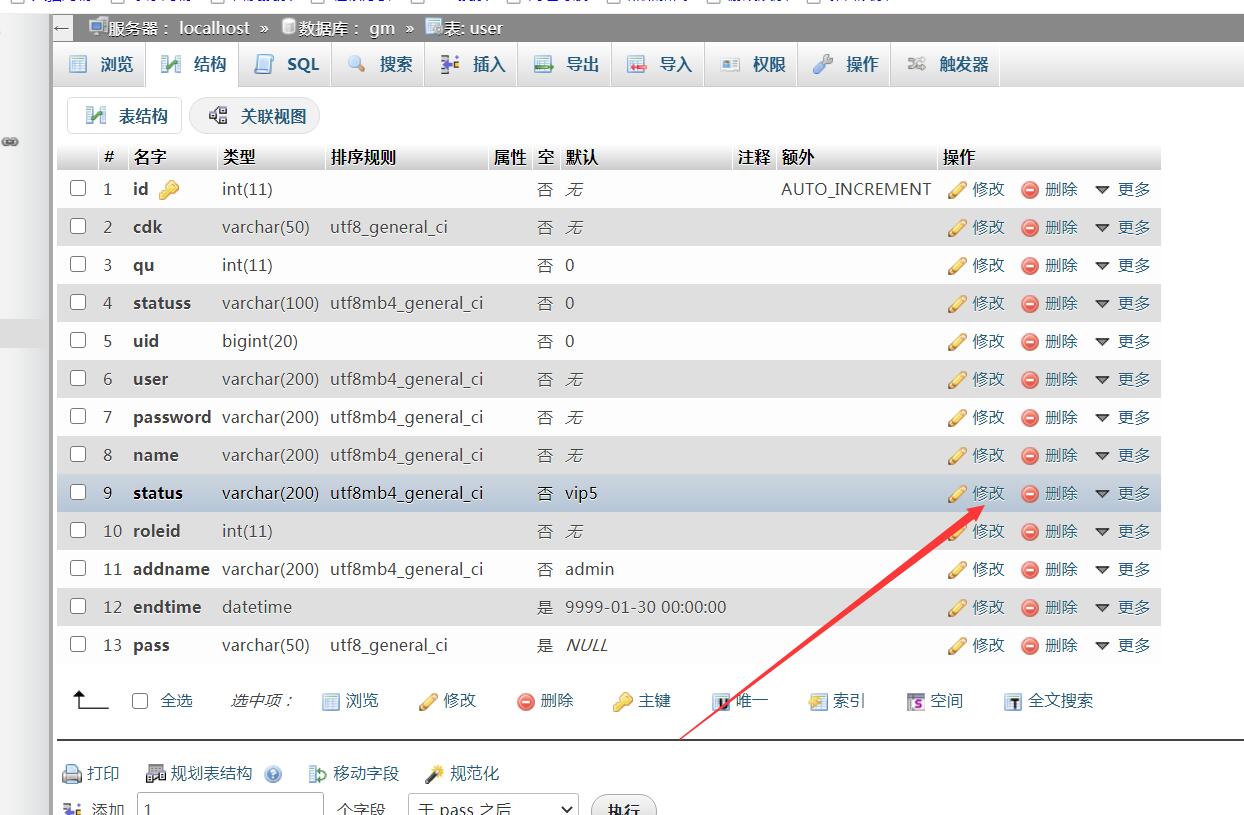Click the move columns icon (移动字段)
Image resolution: width=1244 pixels, height=815 pixels.
tap(318, 774)
